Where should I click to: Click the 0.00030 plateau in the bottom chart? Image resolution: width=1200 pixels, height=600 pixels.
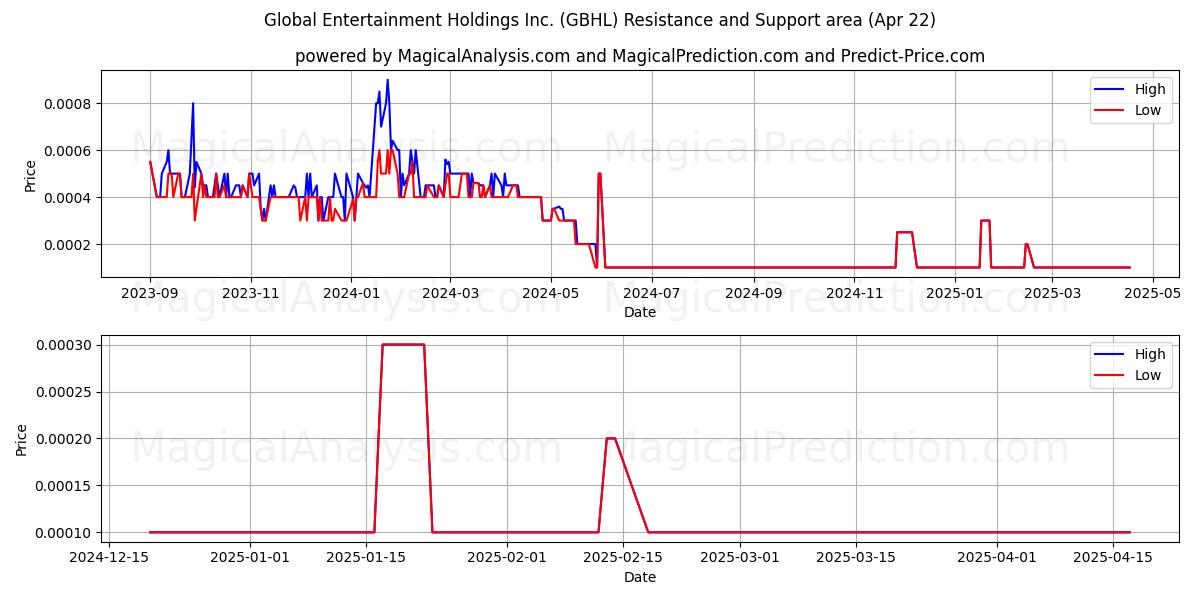(x=403, y=344)
